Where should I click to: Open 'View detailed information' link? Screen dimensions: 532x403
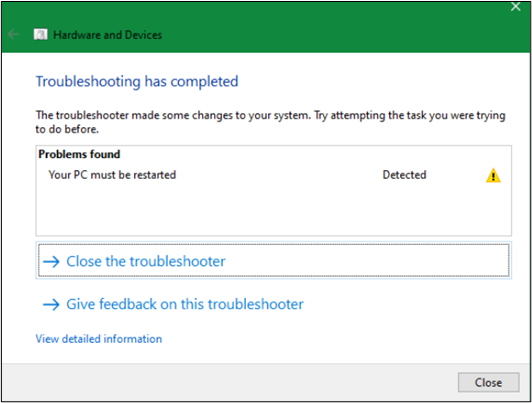tap(99, 339)
